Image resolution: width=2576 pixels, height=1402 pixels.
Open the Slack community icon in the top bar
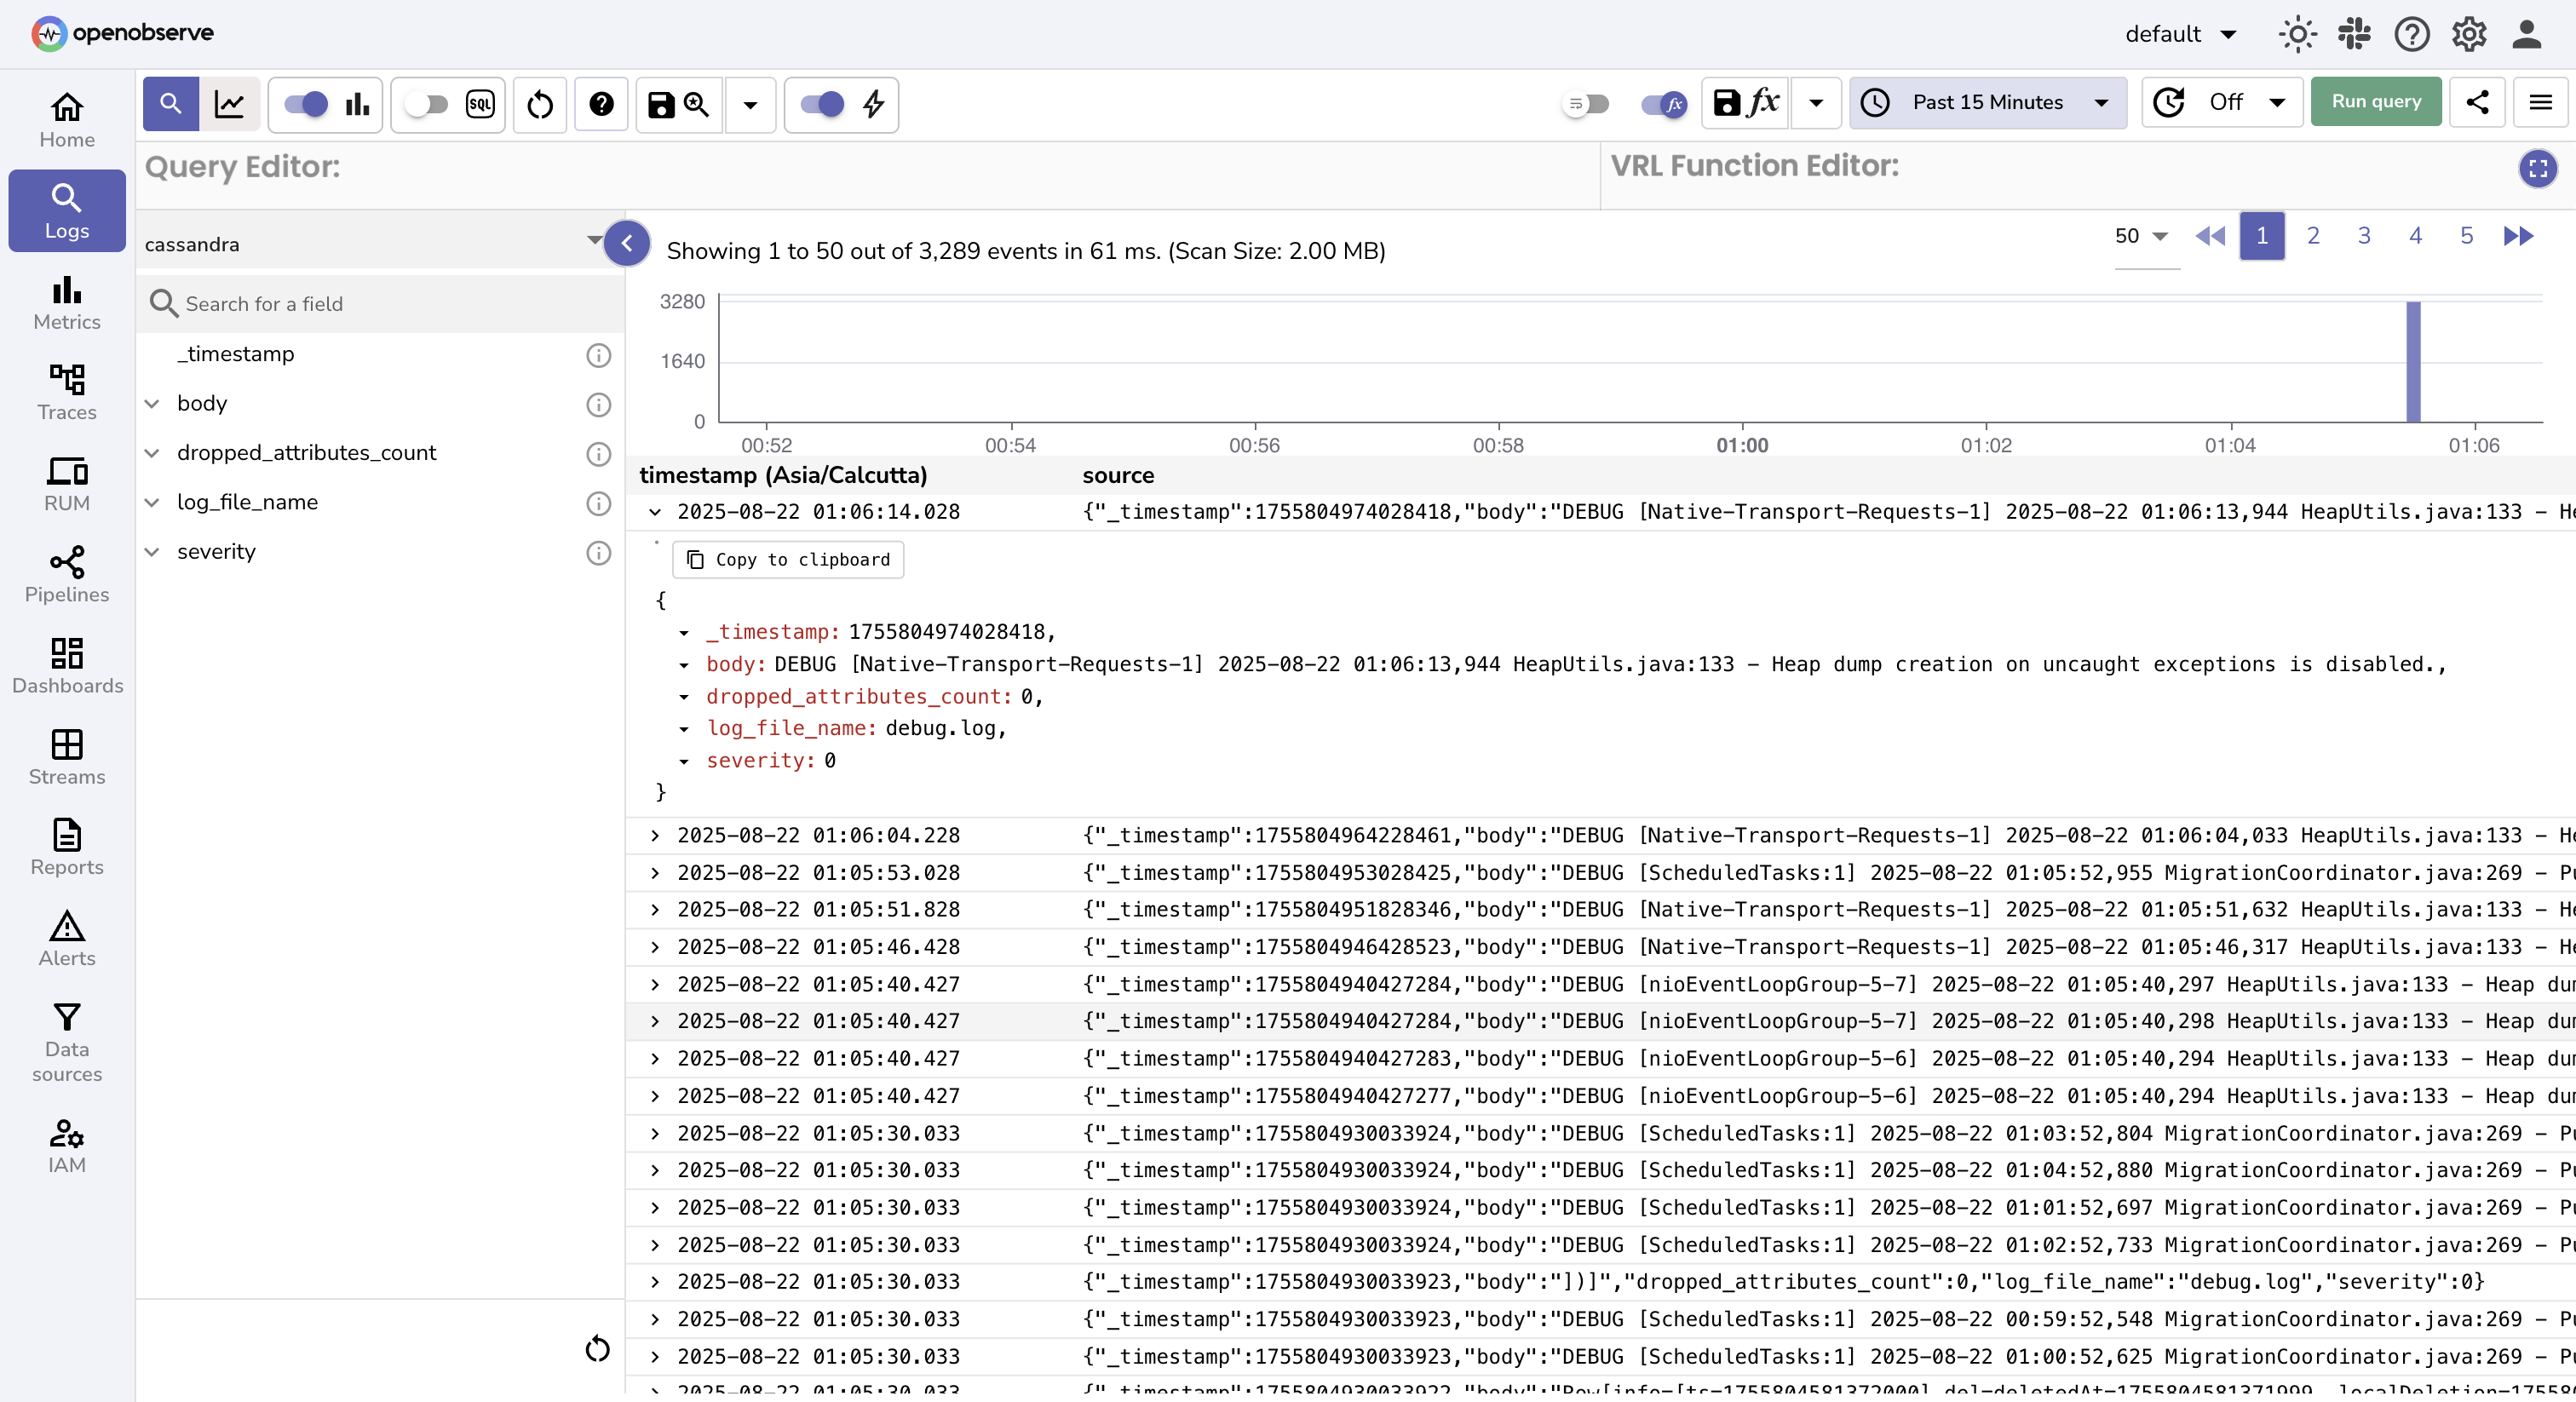tap(2354, 33)
